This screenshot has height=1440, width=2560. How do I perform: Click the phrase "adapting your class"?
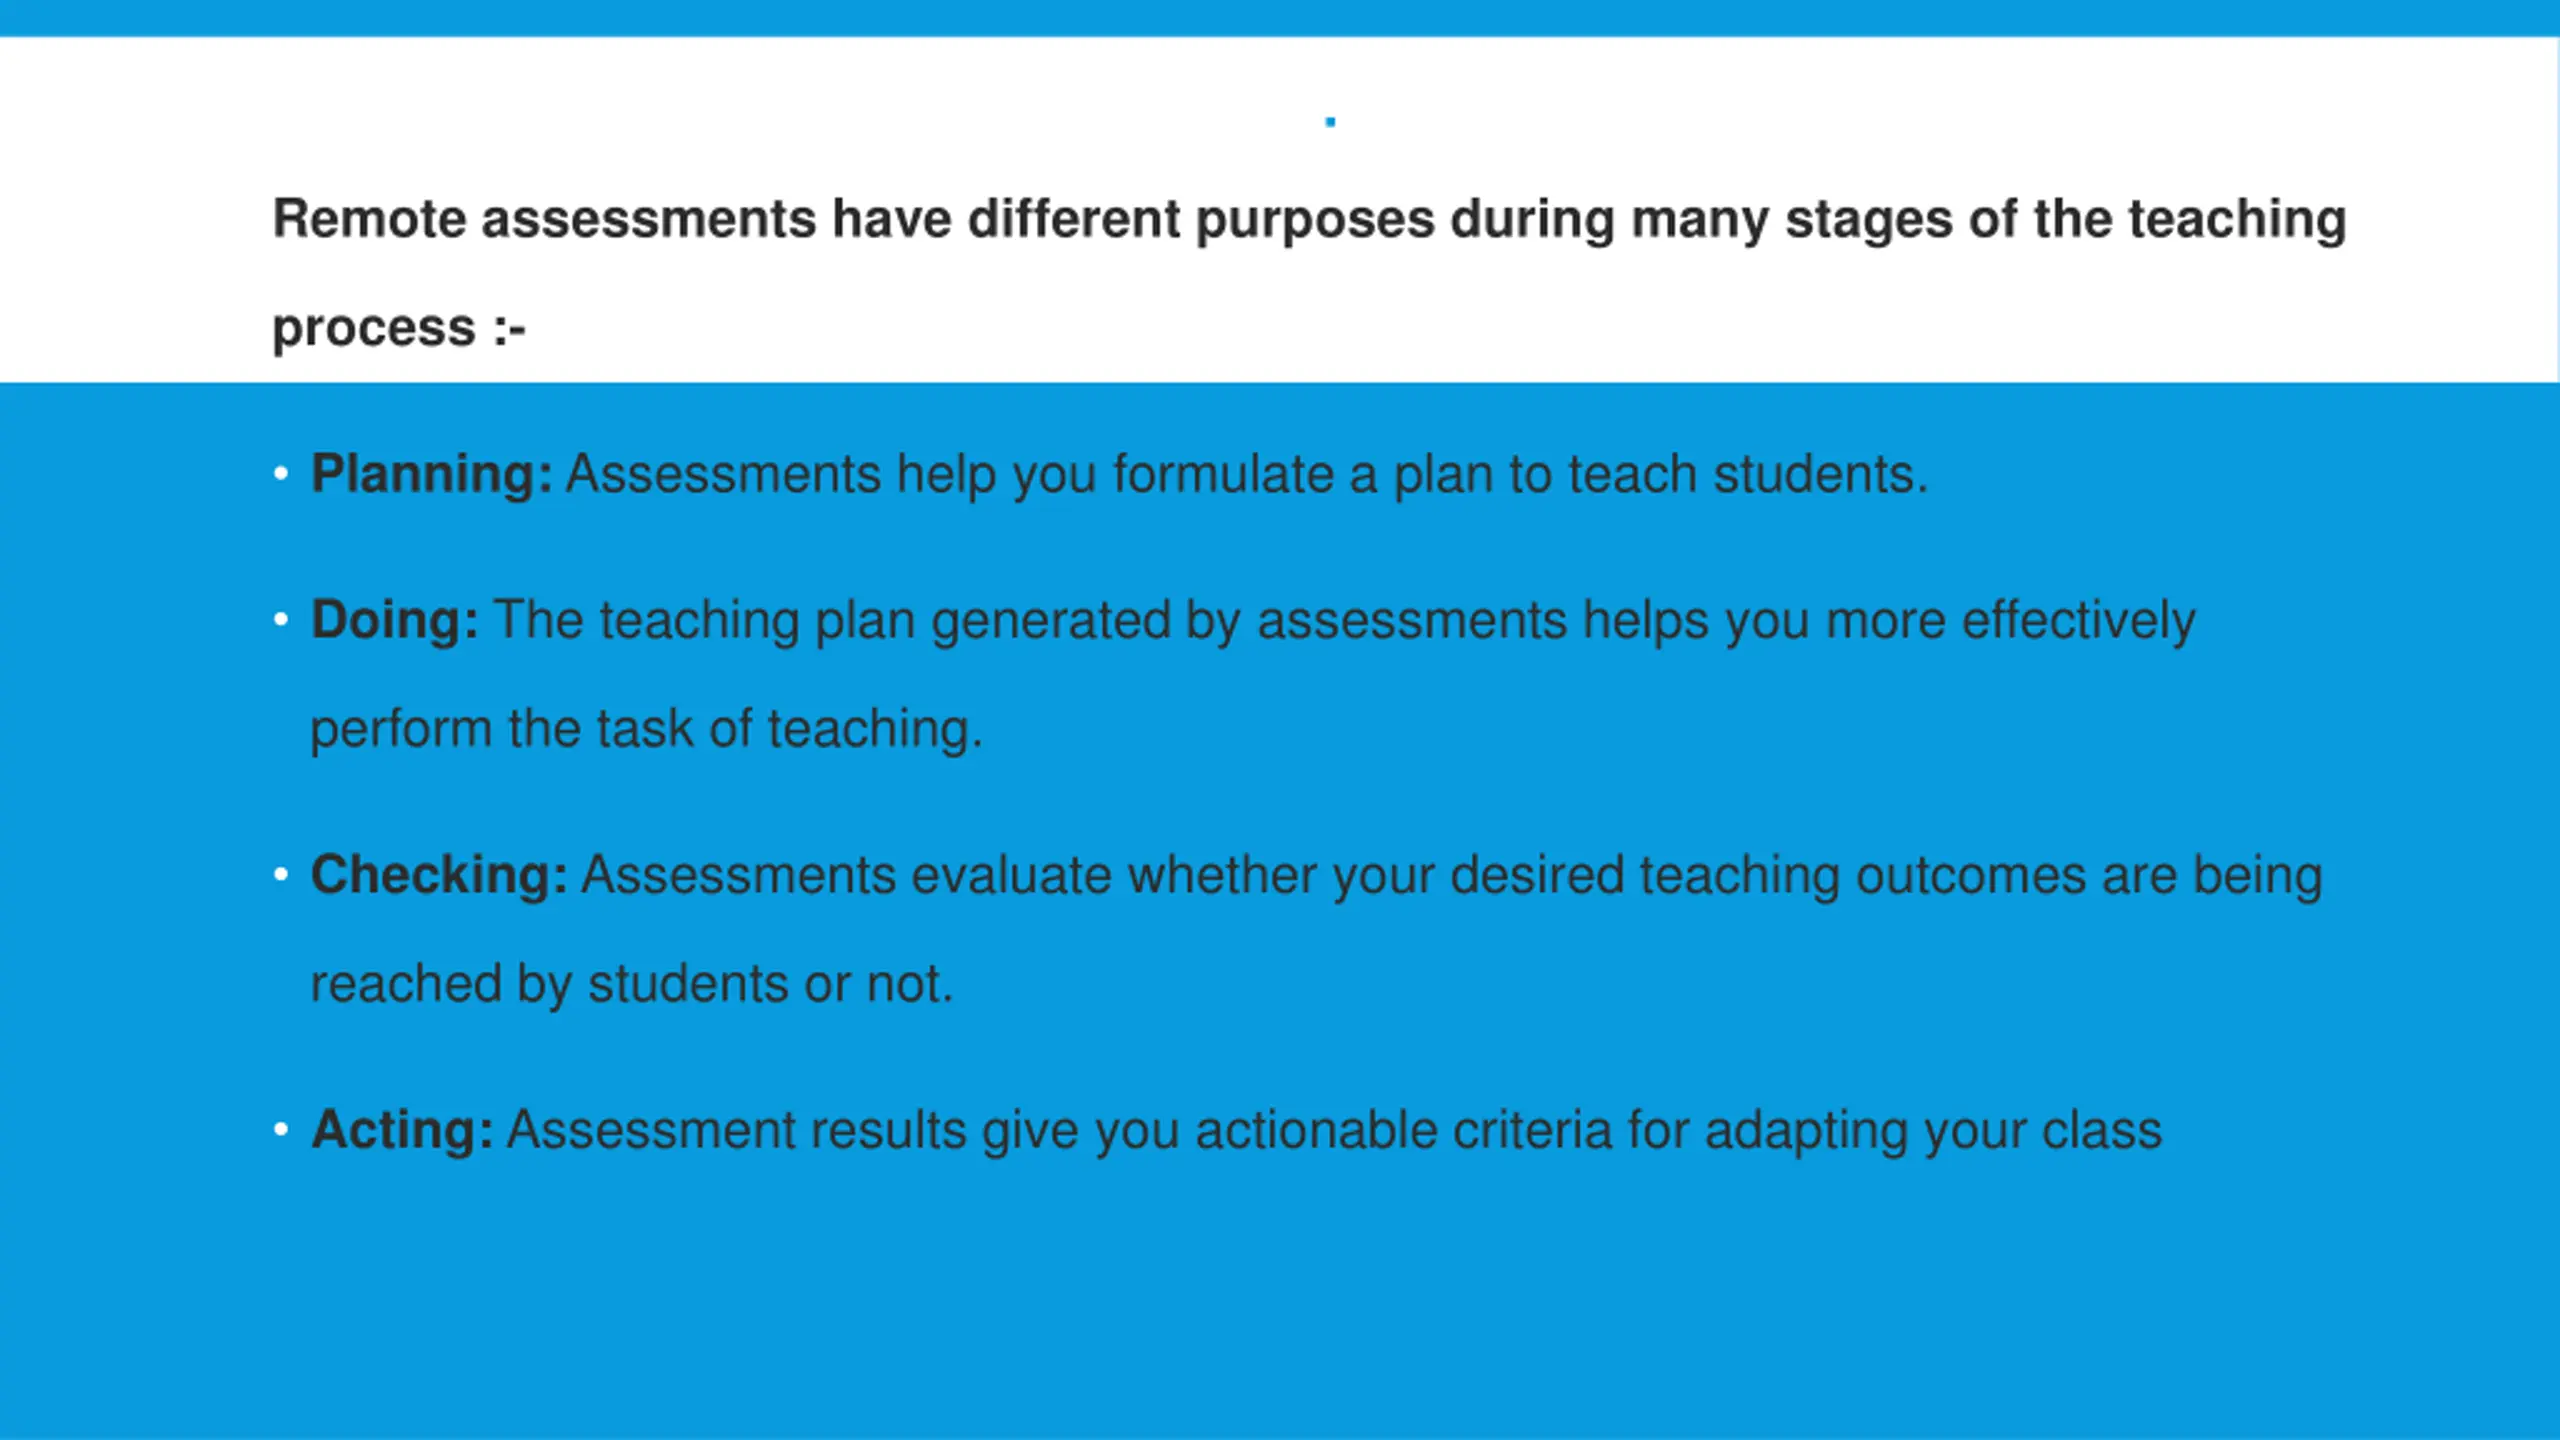click(x=1933, y=1130)
